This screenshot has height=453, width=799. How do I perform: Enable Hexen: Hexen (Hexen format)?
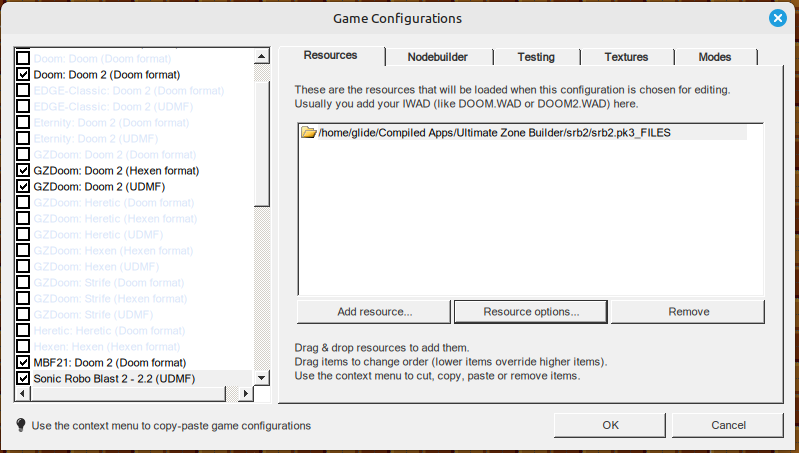coord(23,347)
